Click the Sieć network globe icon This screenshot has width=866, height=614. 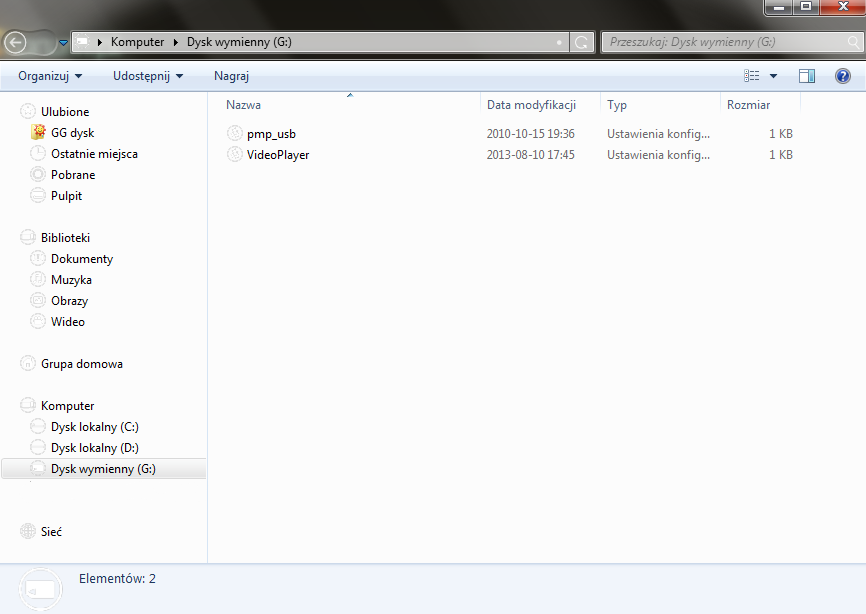pyautogui.click(x=28, y=531)
